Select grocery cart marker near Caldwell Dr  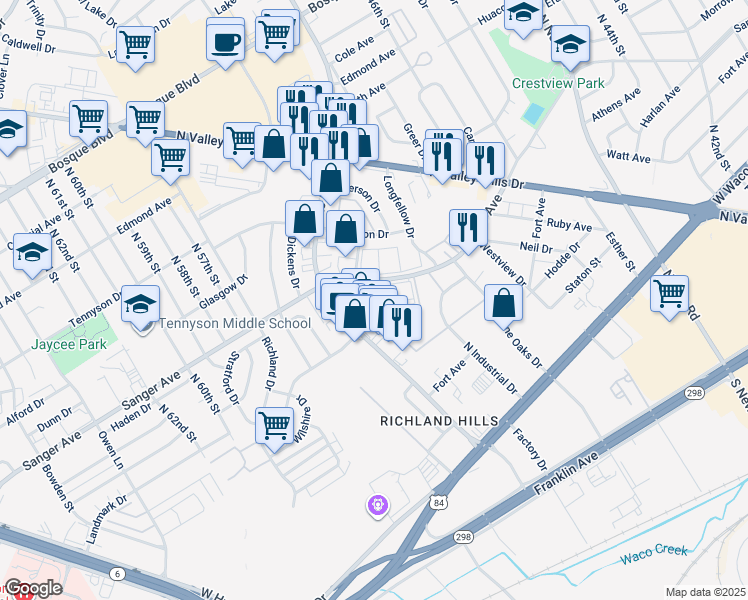pos(135,45)
